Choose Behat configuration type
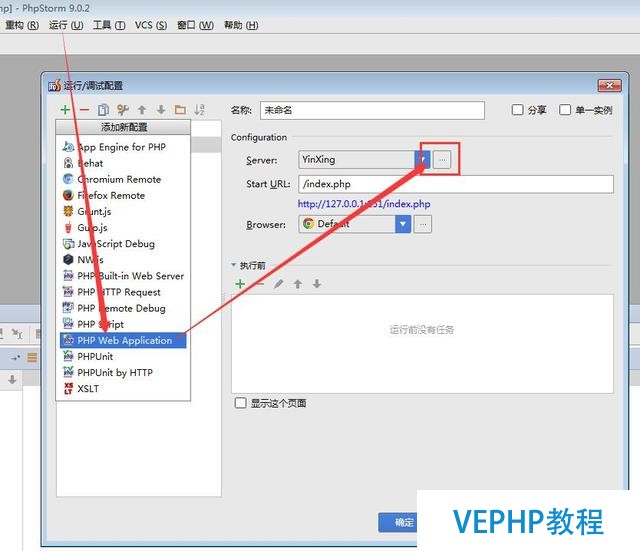640x551 pixels. (123, 163)
